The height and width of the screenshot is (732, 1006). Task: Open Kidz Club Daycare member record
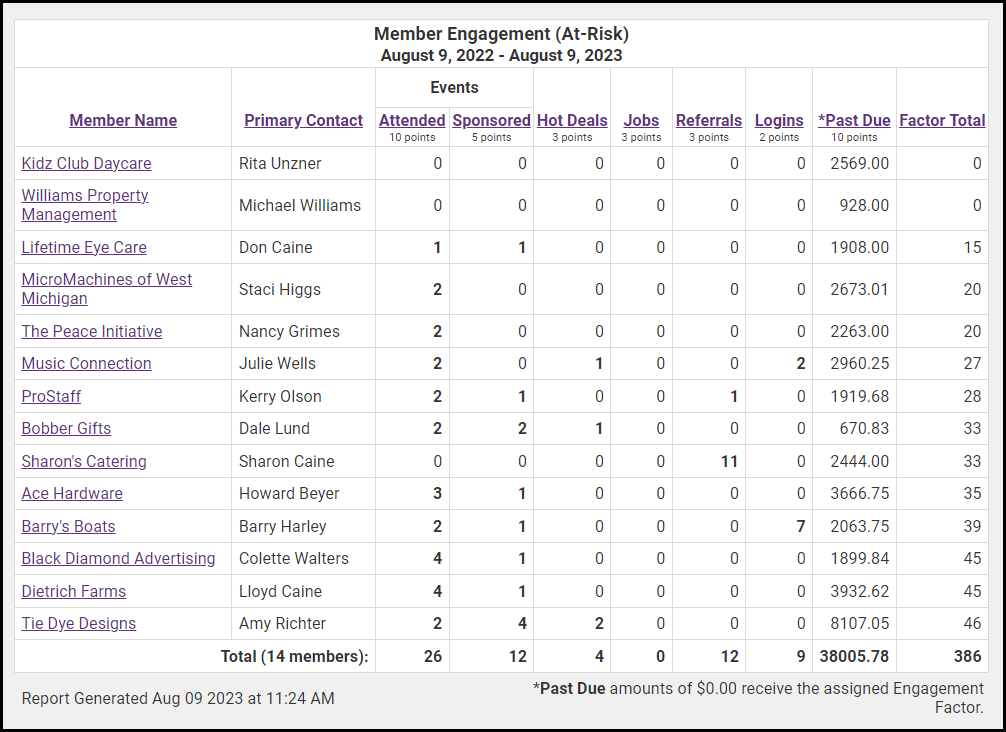[x=86, y=163]
